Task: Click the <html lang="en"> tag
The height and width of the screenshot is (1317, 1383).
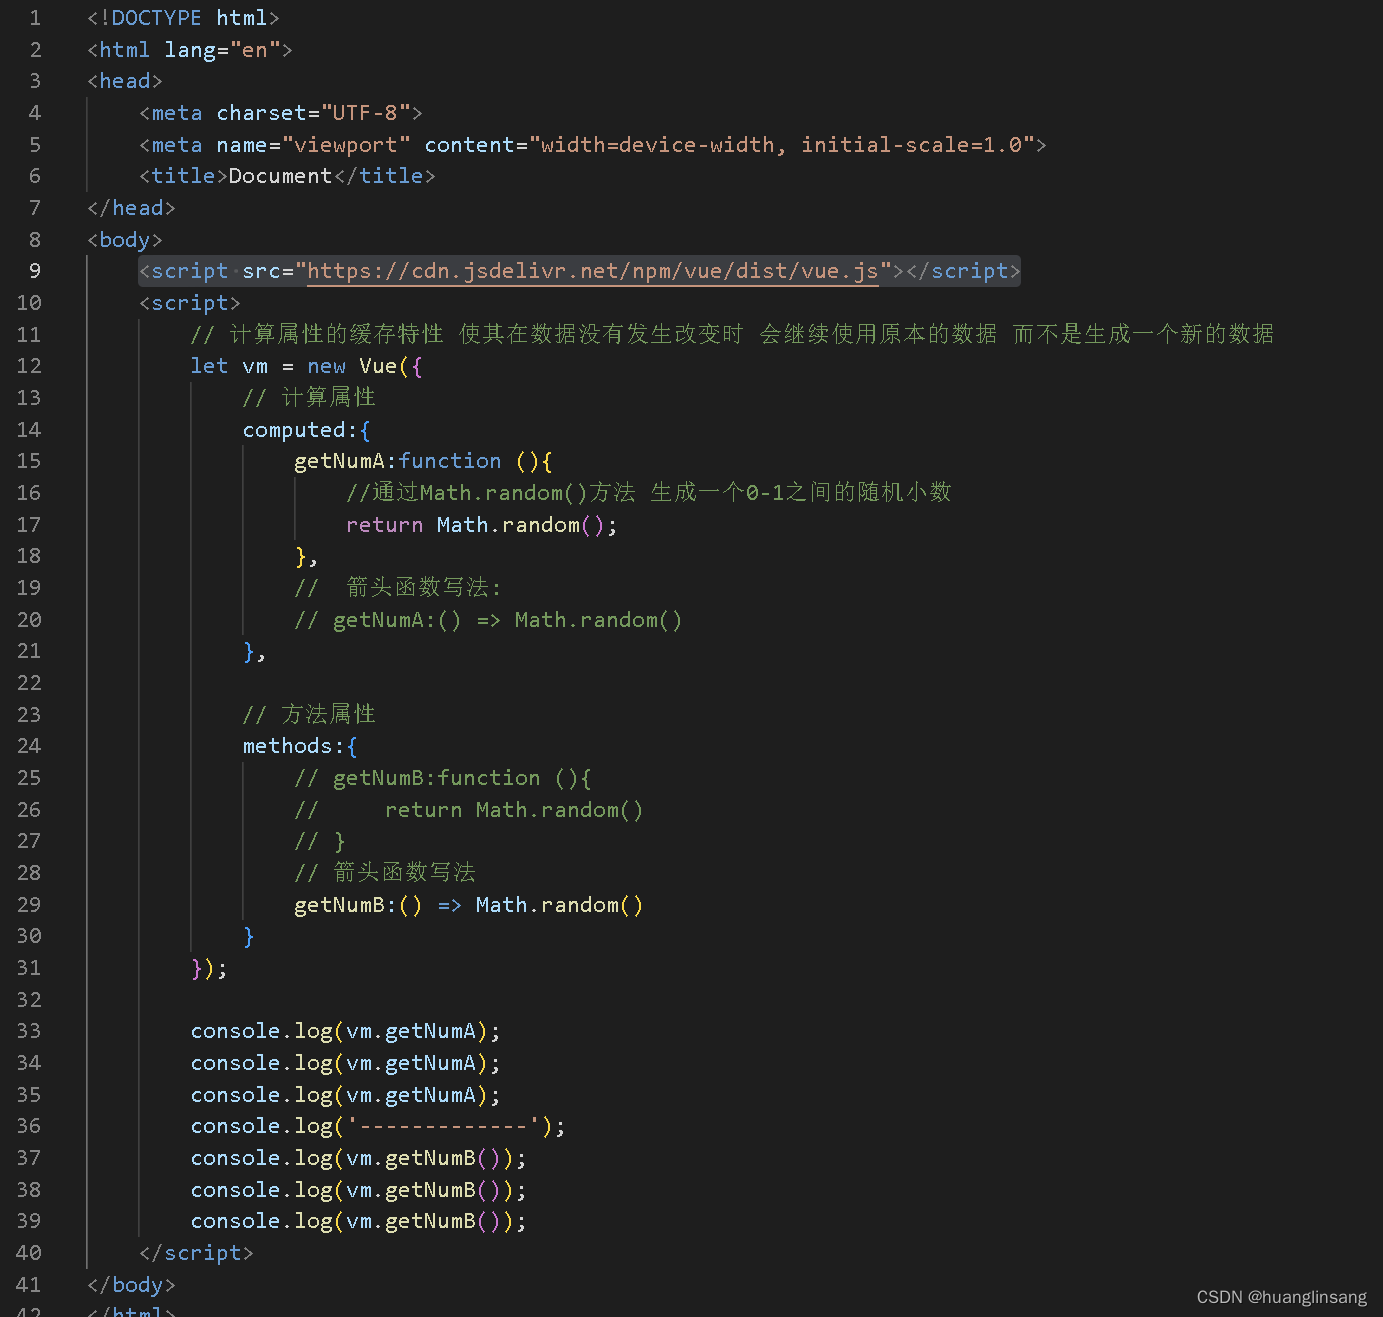Action: pyautogui.click(x=190, y=50)
